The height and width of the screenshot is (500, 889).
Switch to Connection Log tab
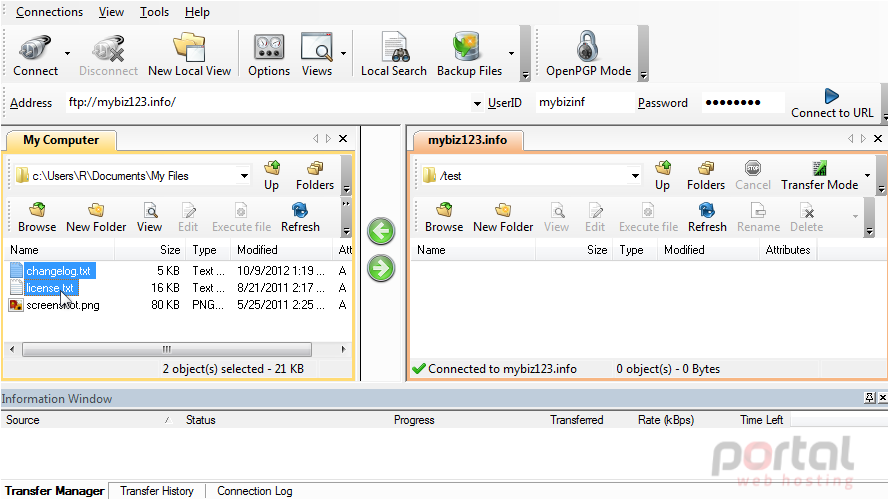tap(255, 491)
